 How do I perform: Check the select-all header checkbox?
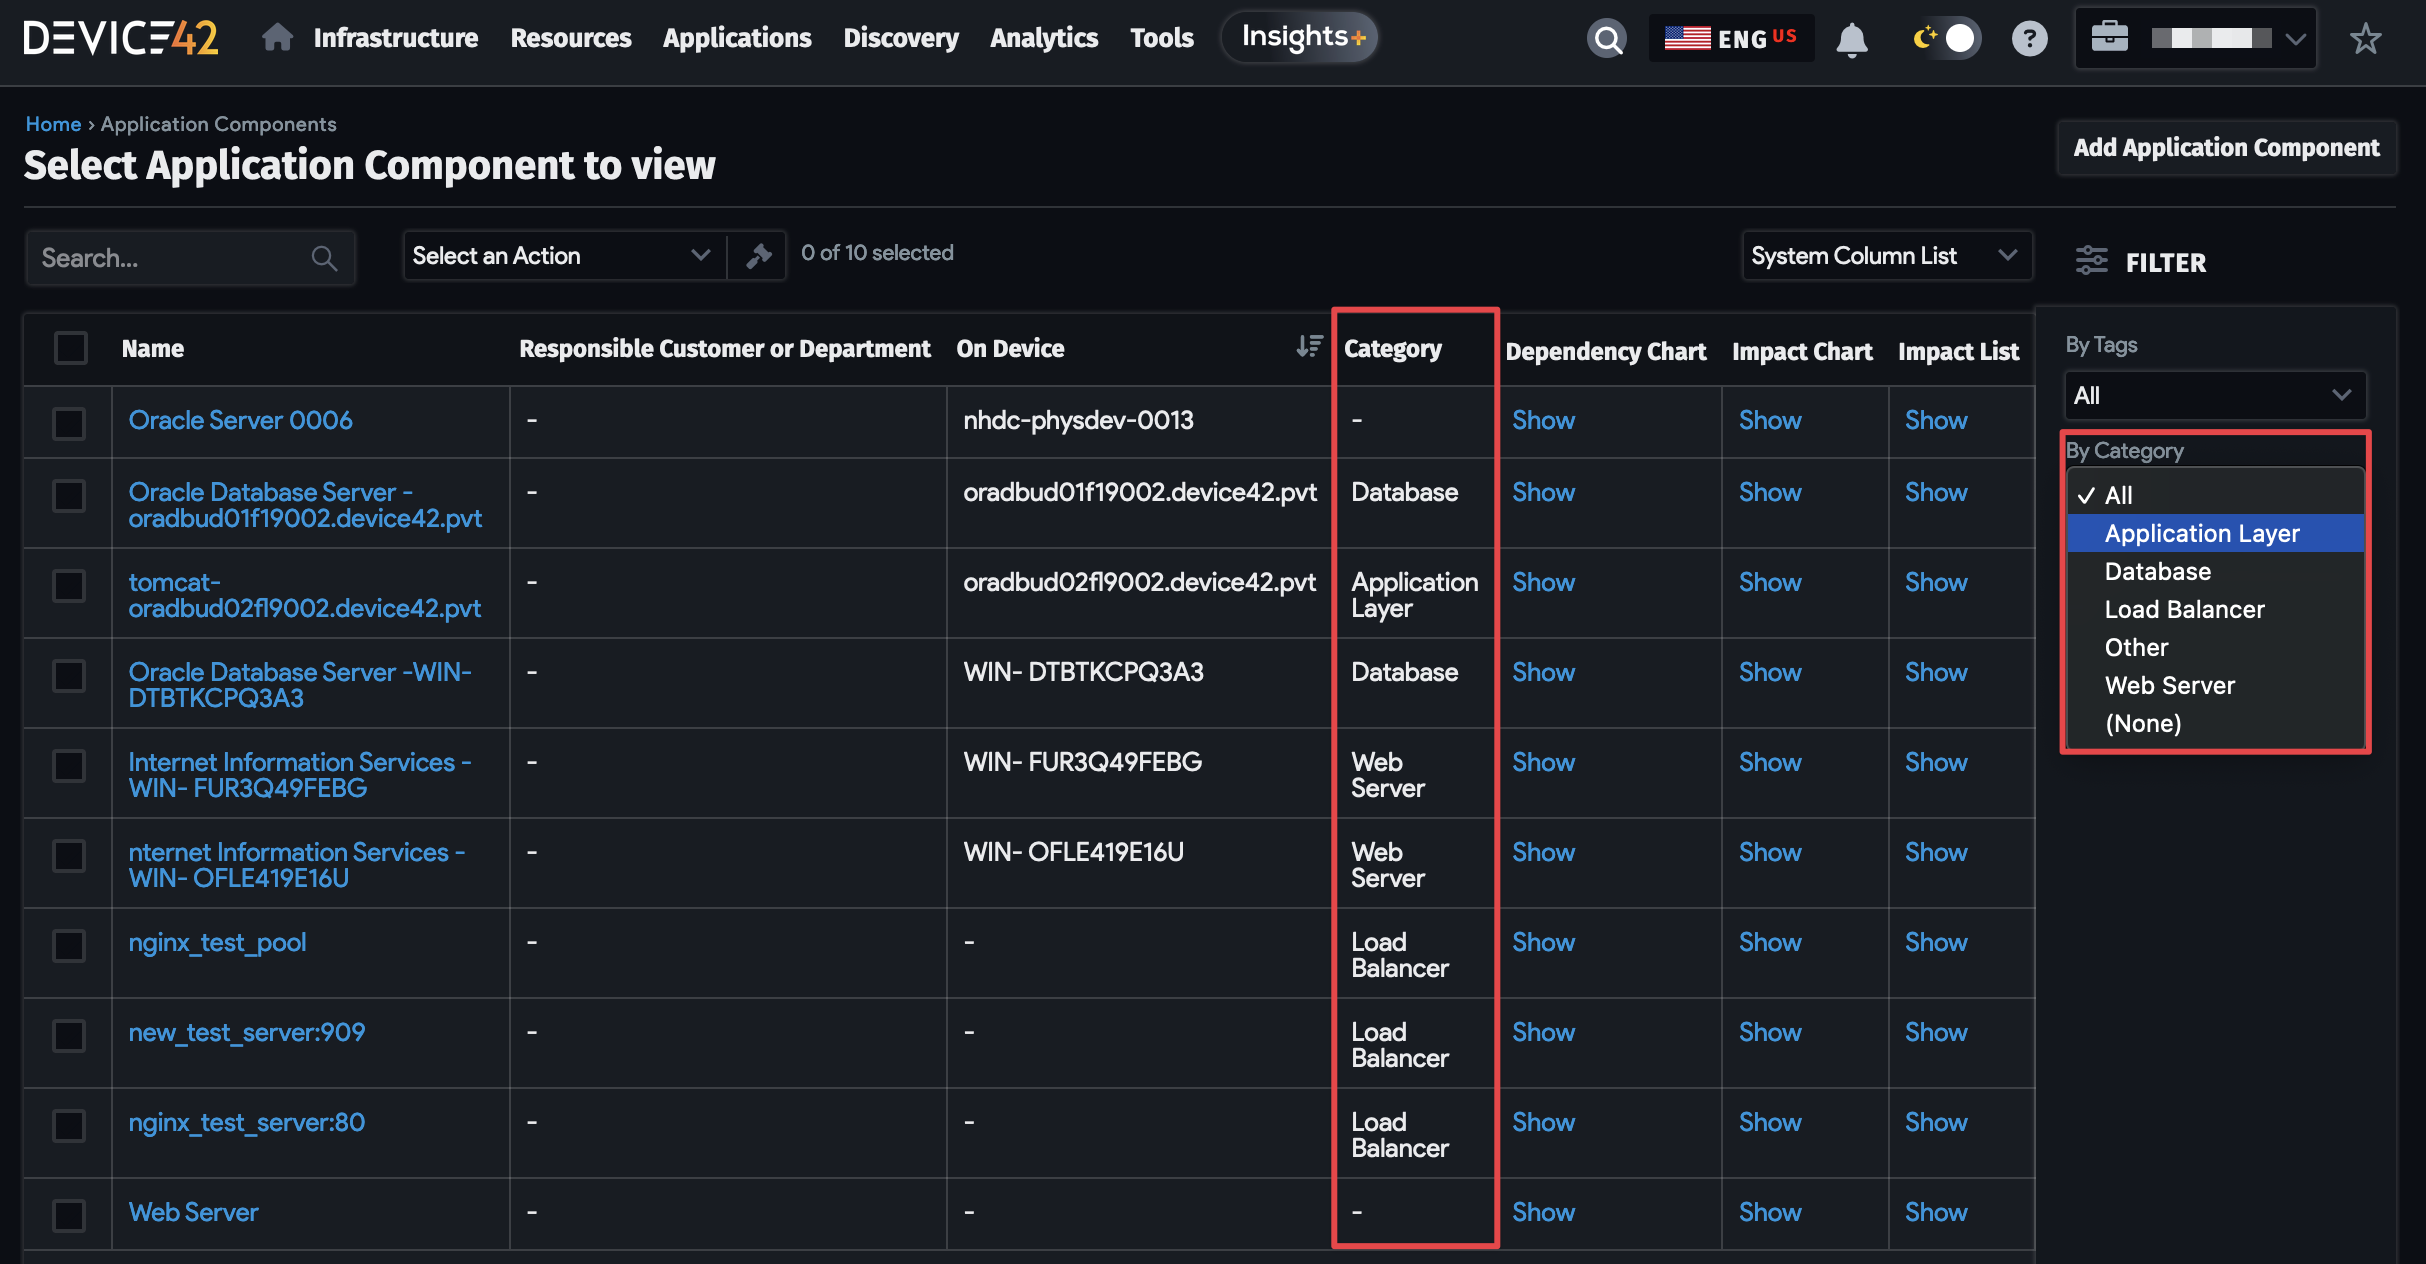tap(71, 348)
